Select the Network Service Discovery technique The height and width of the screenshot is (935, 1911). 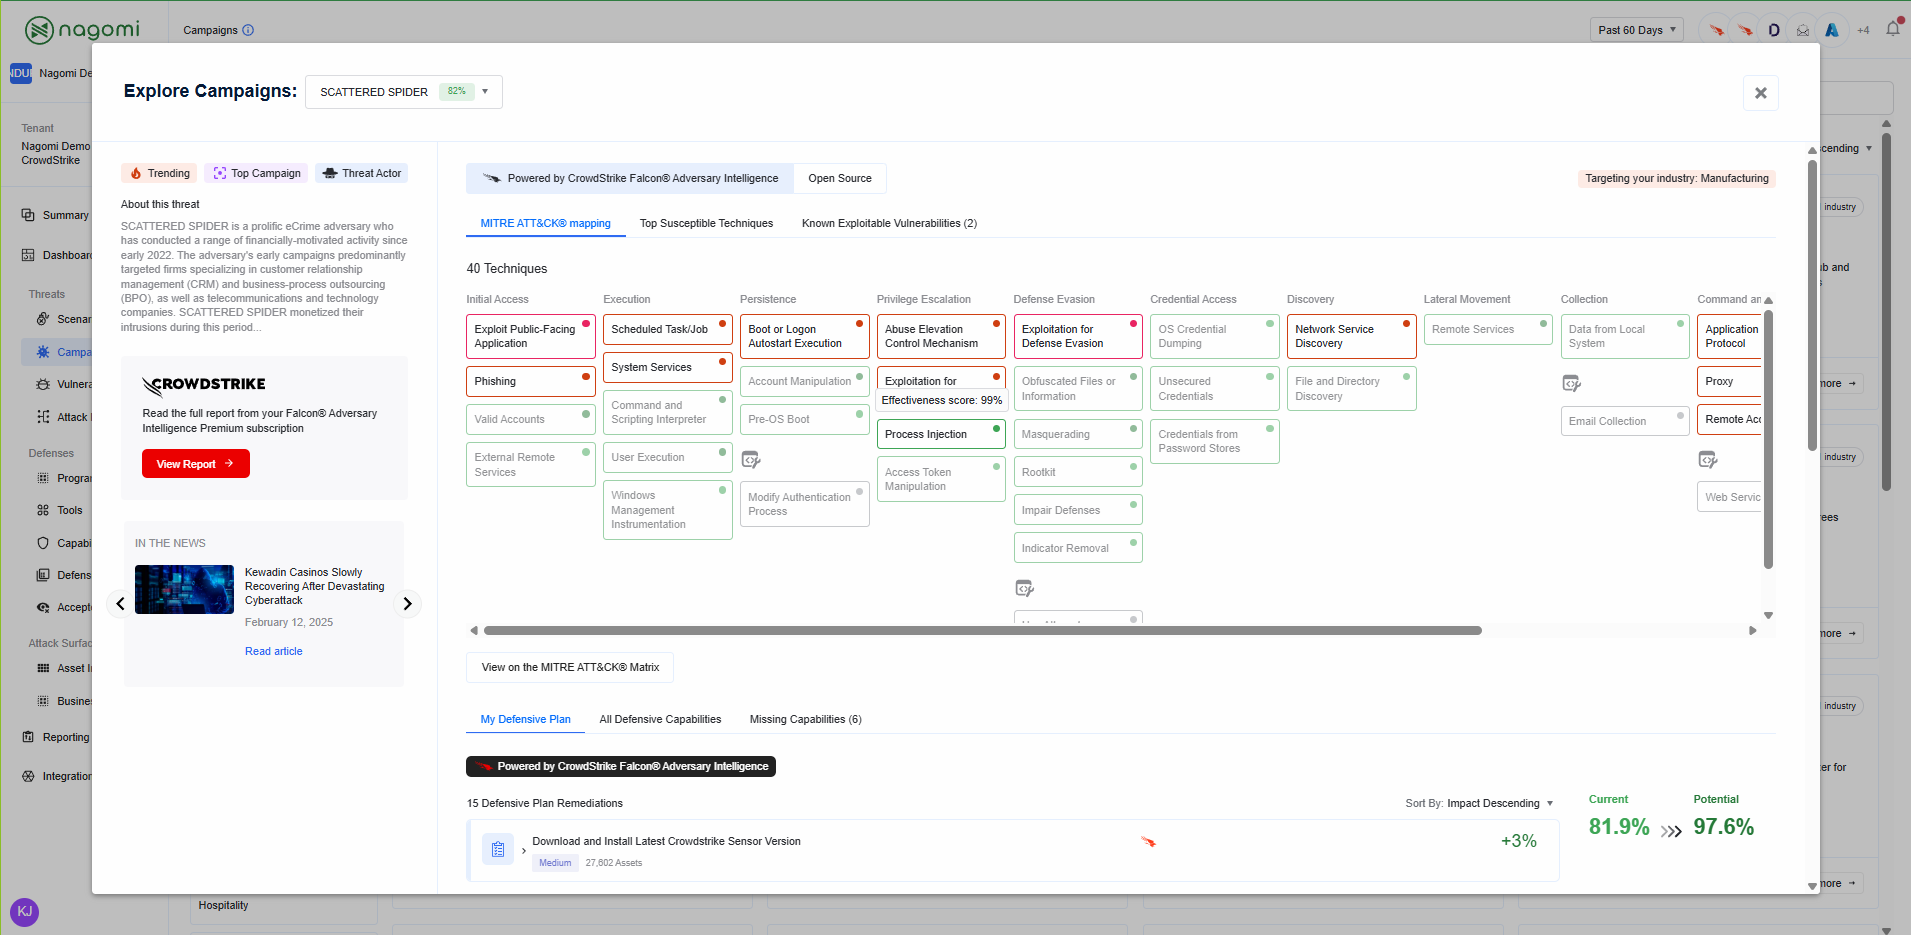pyautogui.click(x=1351, y=336)
